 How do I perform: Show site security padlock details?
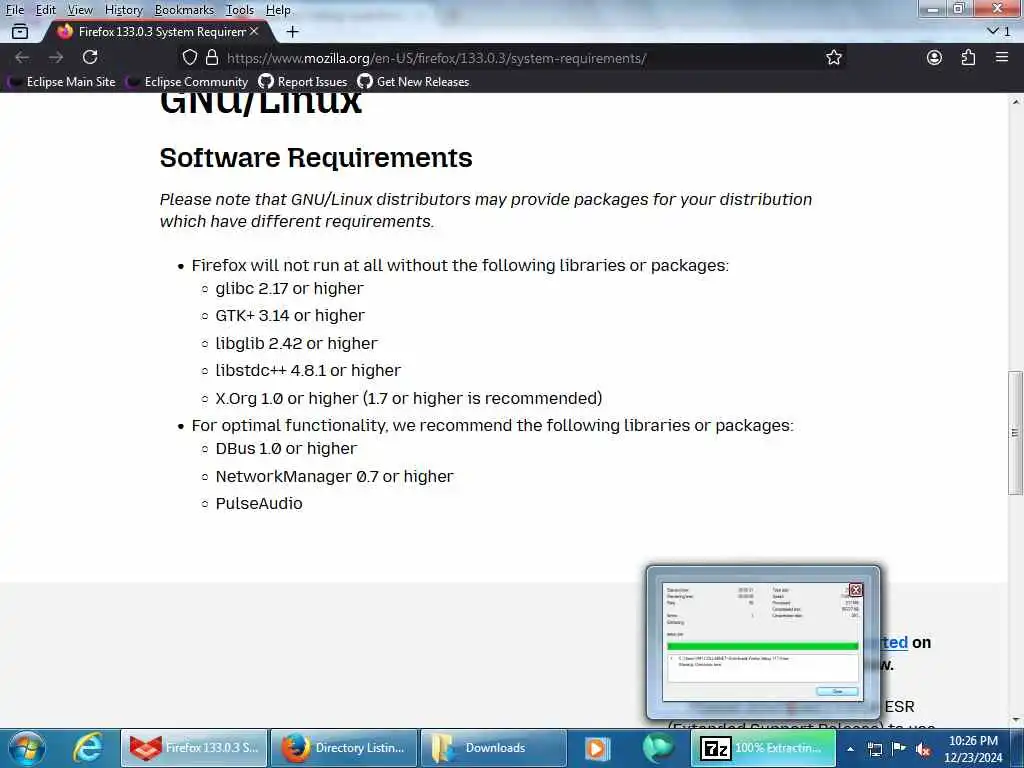(212, 57)
